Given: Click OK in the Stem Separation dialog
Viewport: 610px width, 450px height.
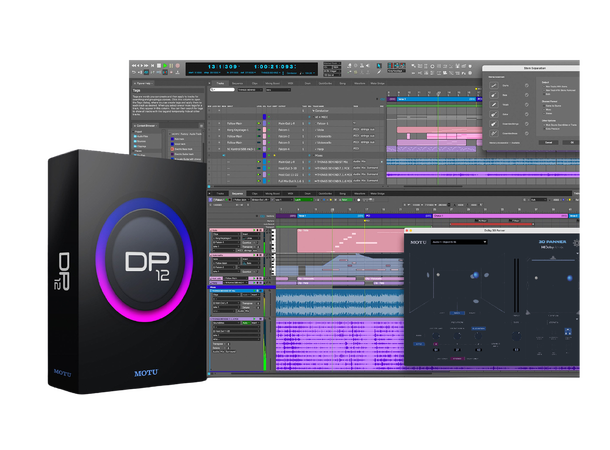Looking at the screenshot, I should (x=571, y=142).
